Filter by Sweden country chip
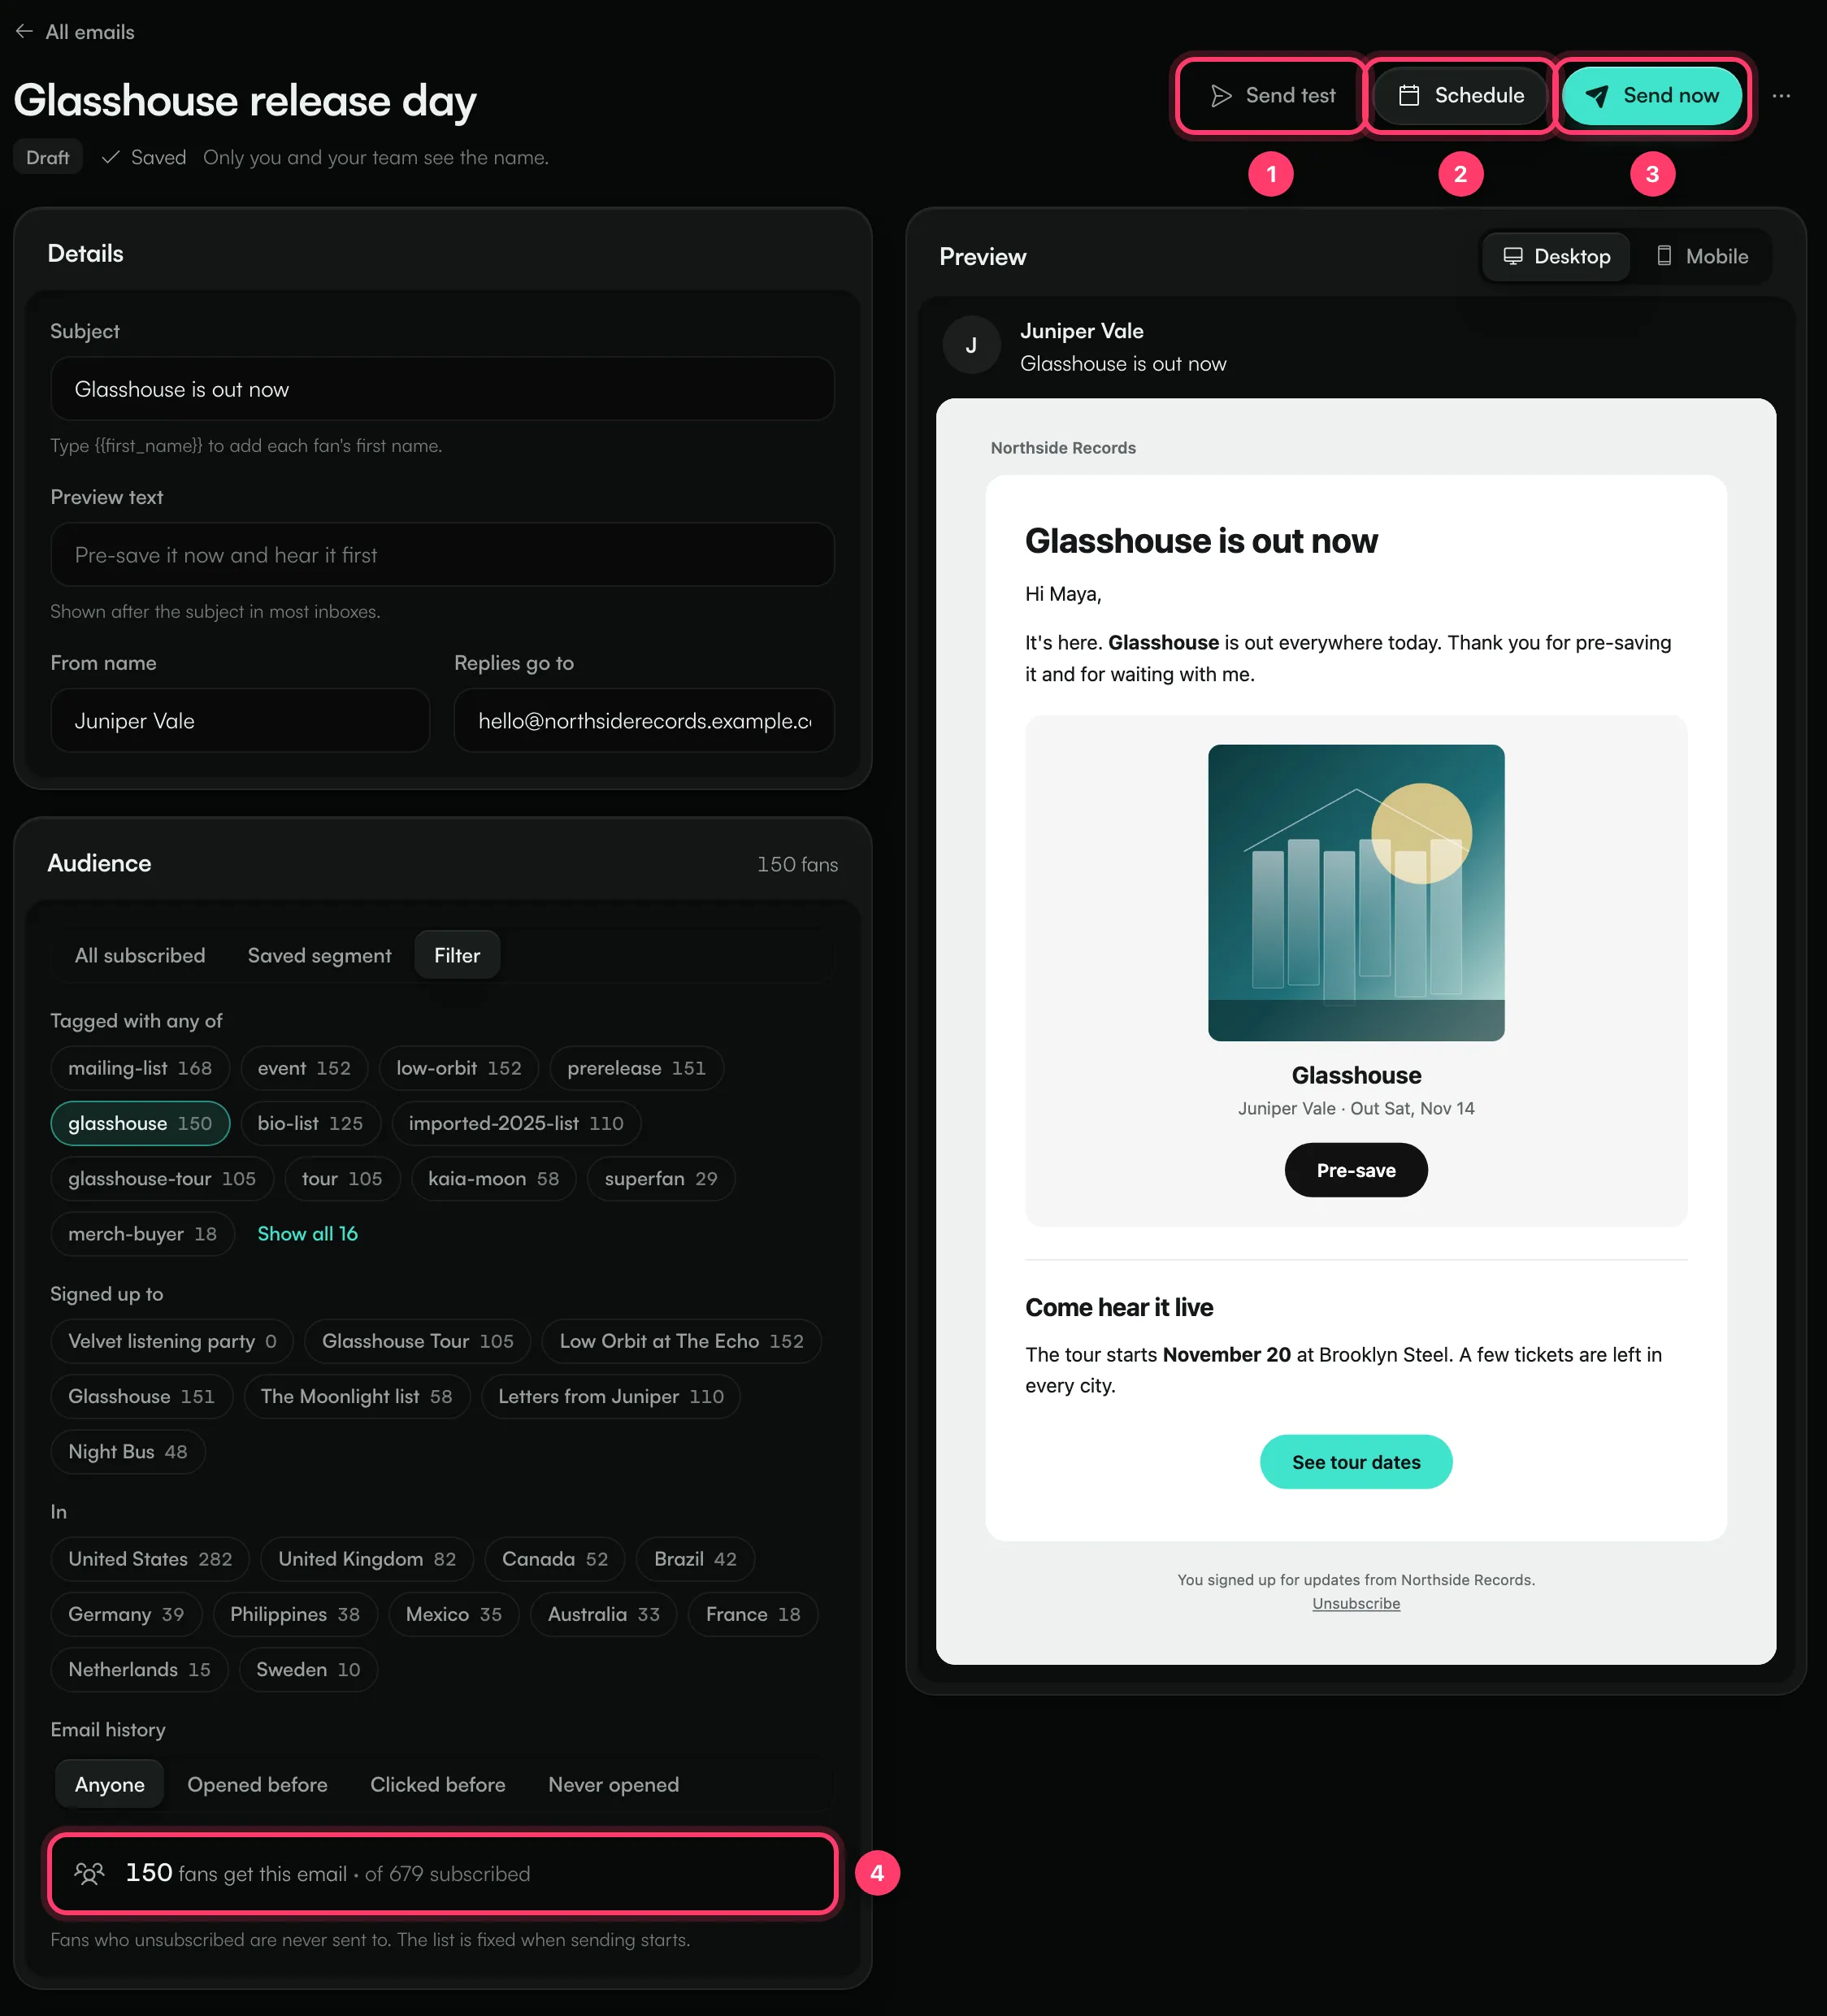1827x2016 pixels. tap(308, 1669)
